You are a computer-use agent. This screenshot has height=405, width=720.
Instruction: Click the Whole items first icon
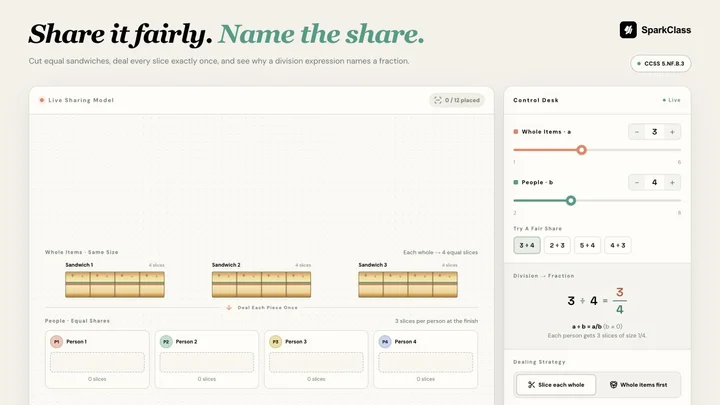(x=613, y=385)
